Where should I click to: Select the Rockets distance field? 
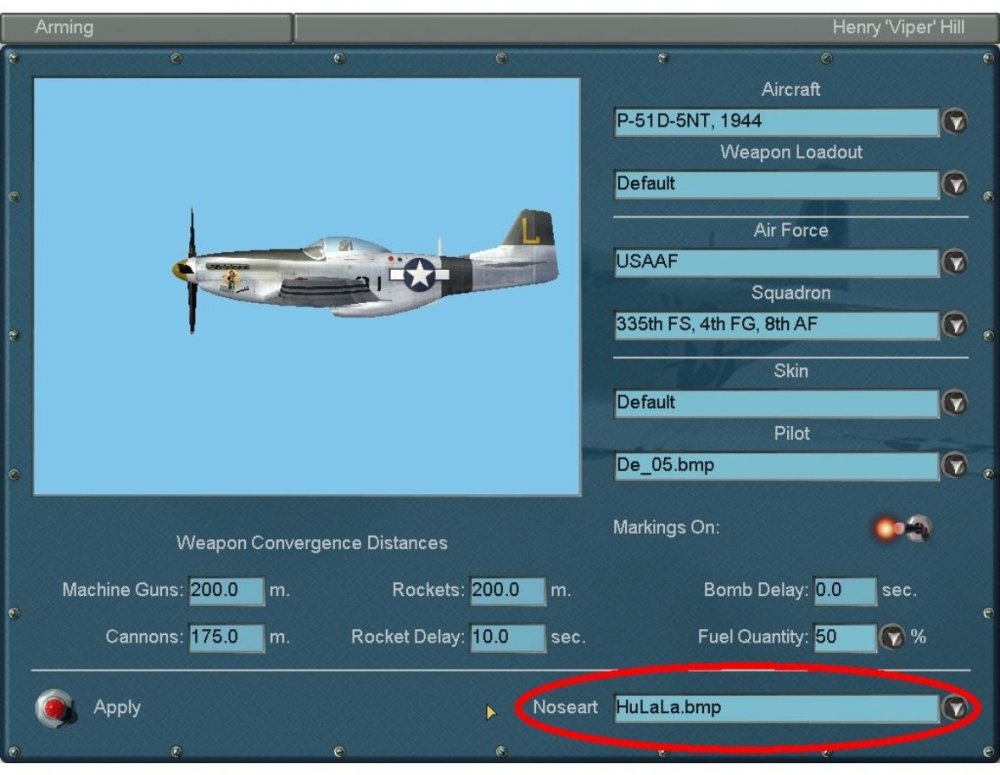point(508,591)
